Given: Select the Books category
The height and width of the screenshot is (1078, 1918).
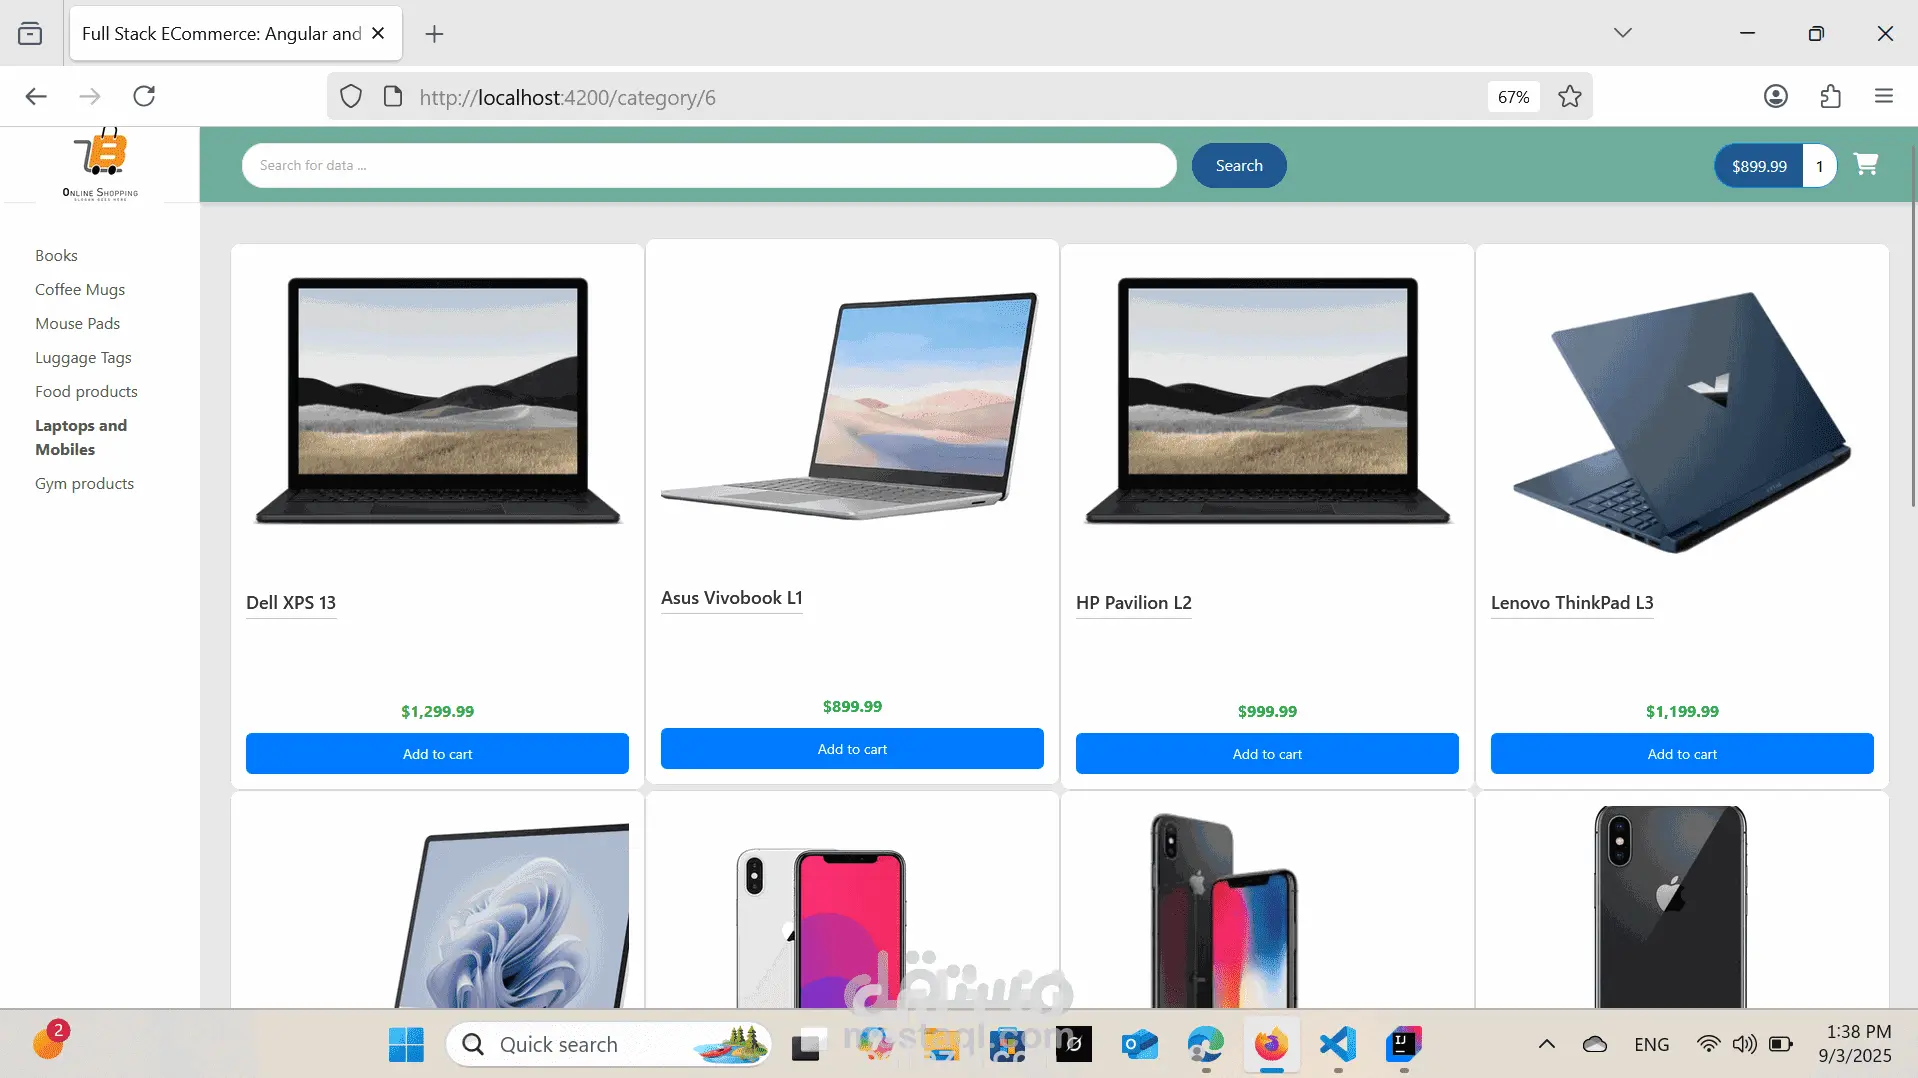Looking at the screenshot, I should (56, 256).
